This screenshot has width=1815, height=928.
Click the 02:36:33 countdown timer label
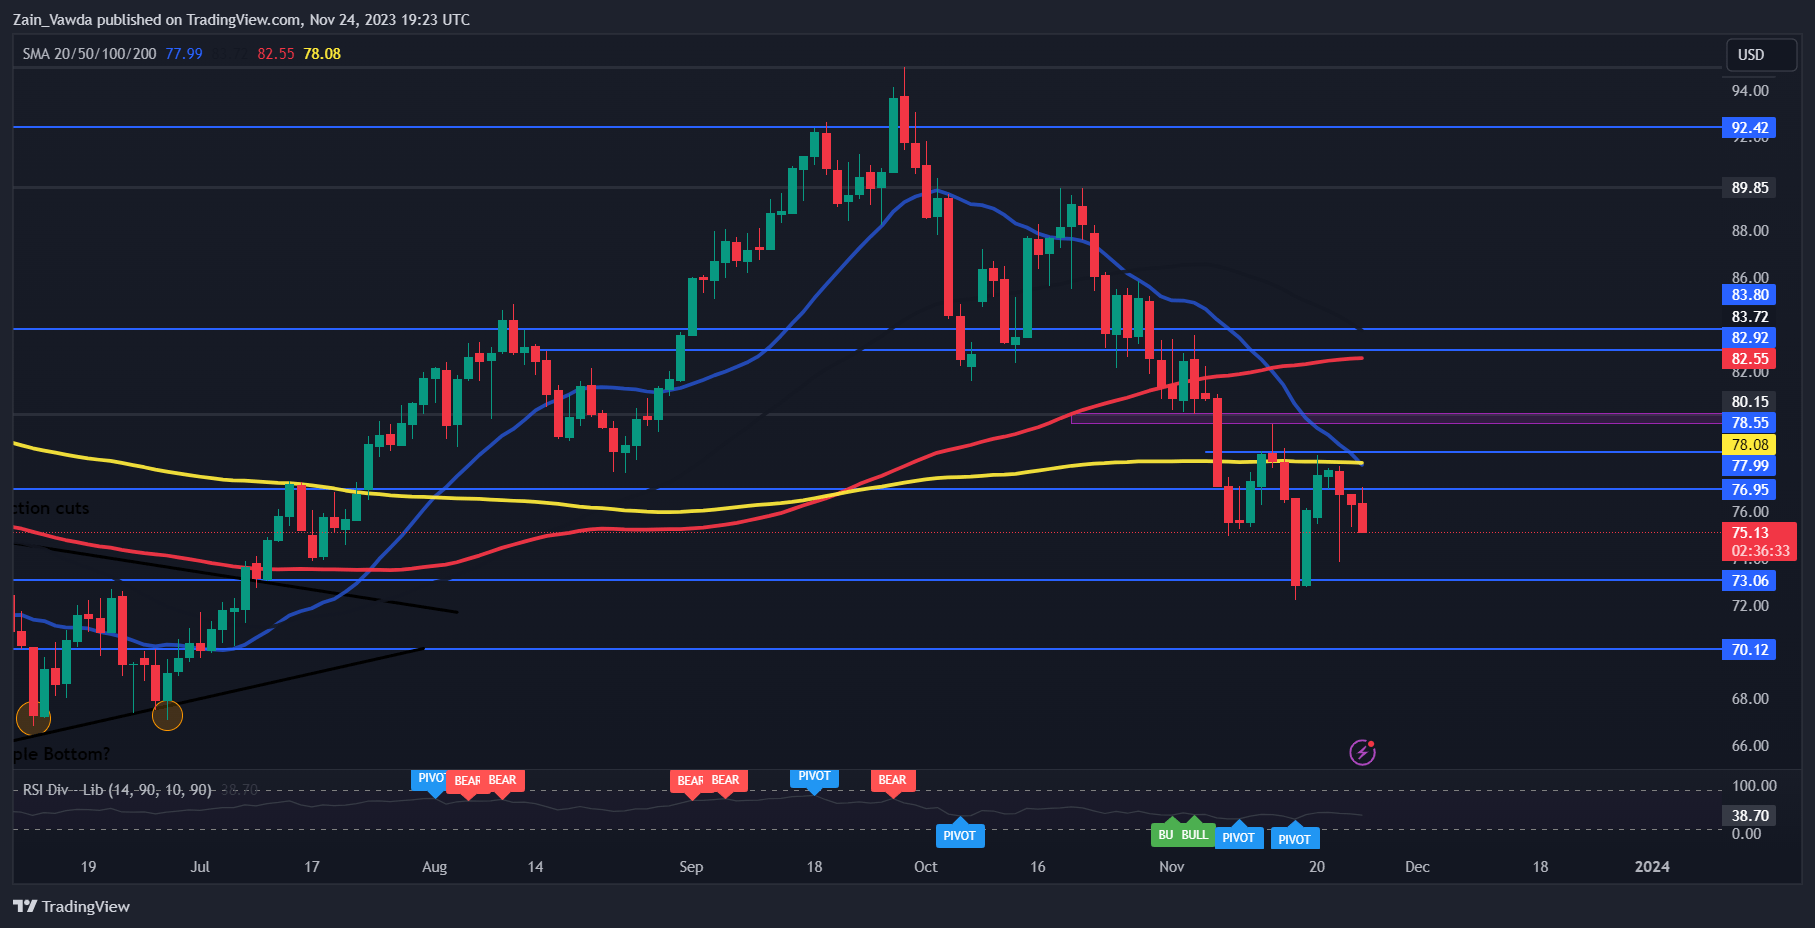pos(1760,551)
